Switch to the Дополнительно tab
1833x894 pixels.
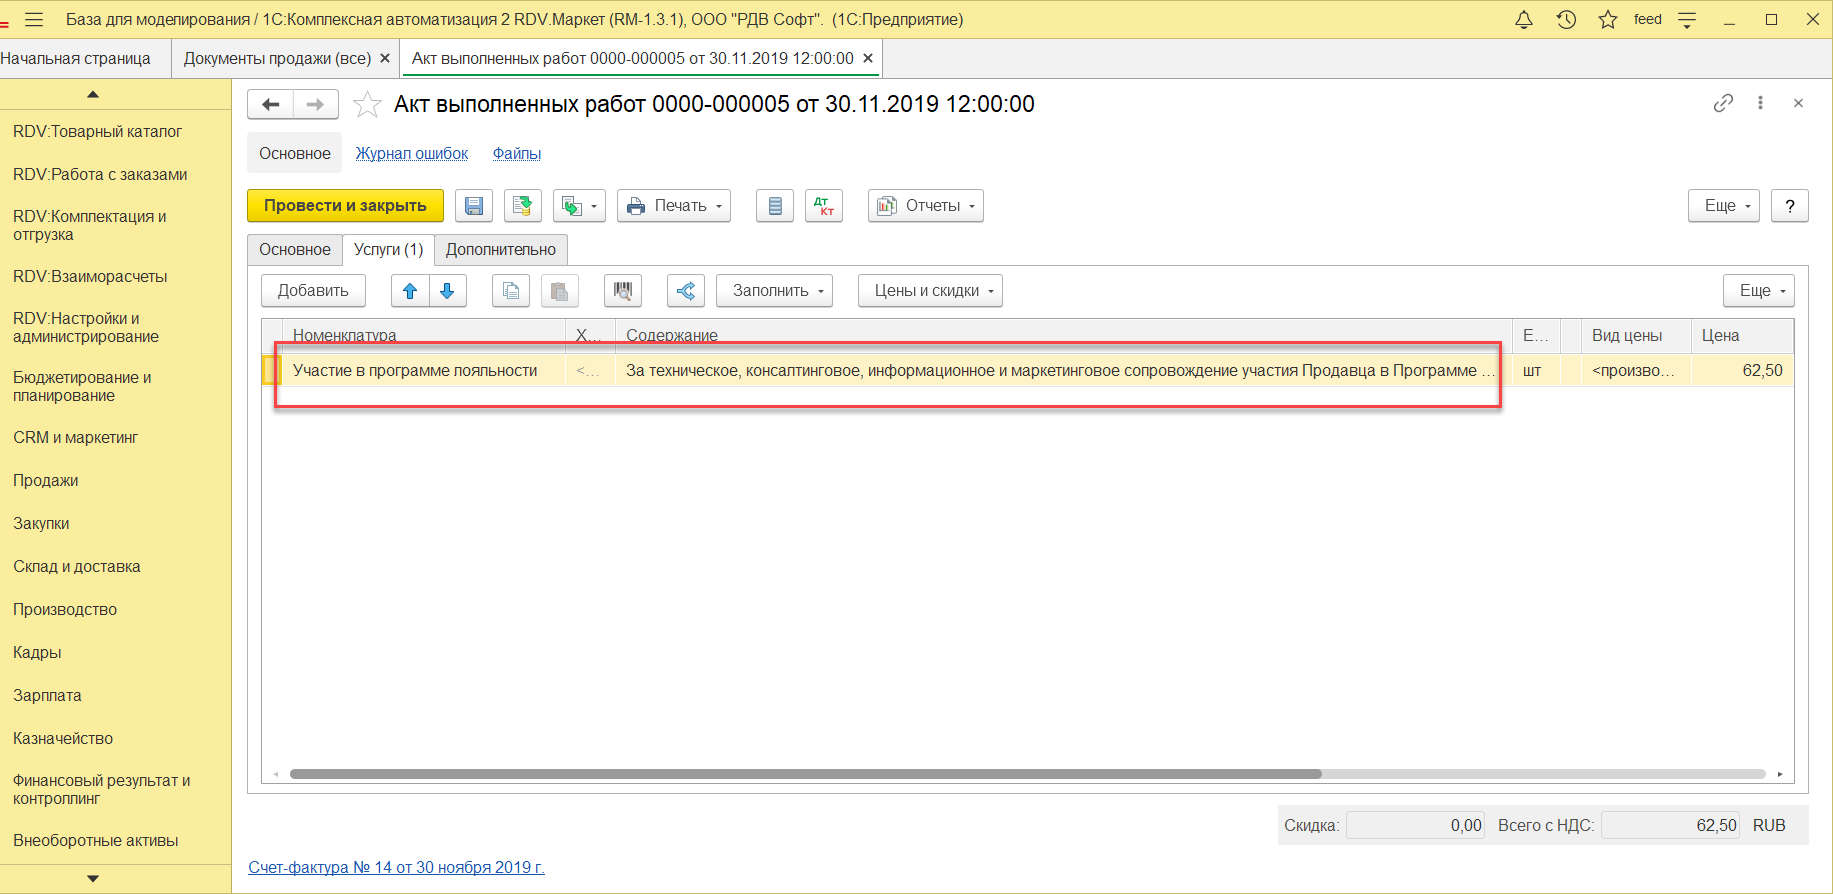coord(501,250)
